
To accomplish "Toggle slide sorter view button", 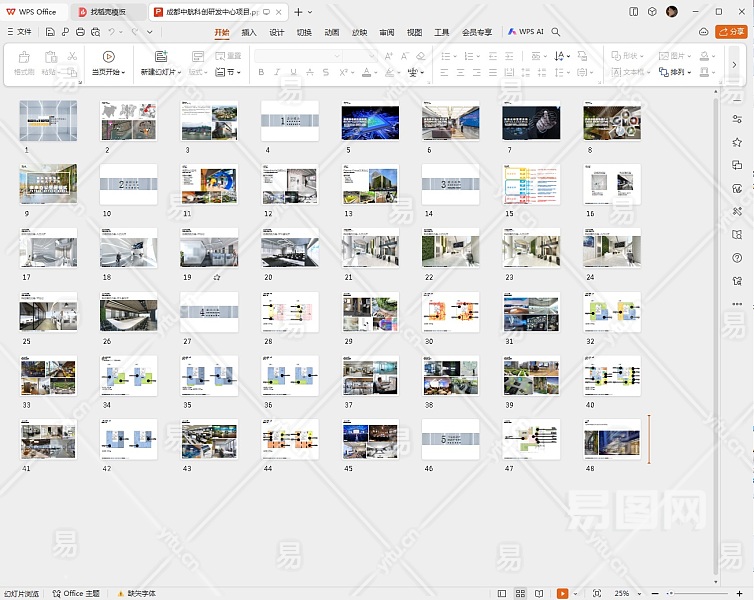I will click(x=521, y=593).
